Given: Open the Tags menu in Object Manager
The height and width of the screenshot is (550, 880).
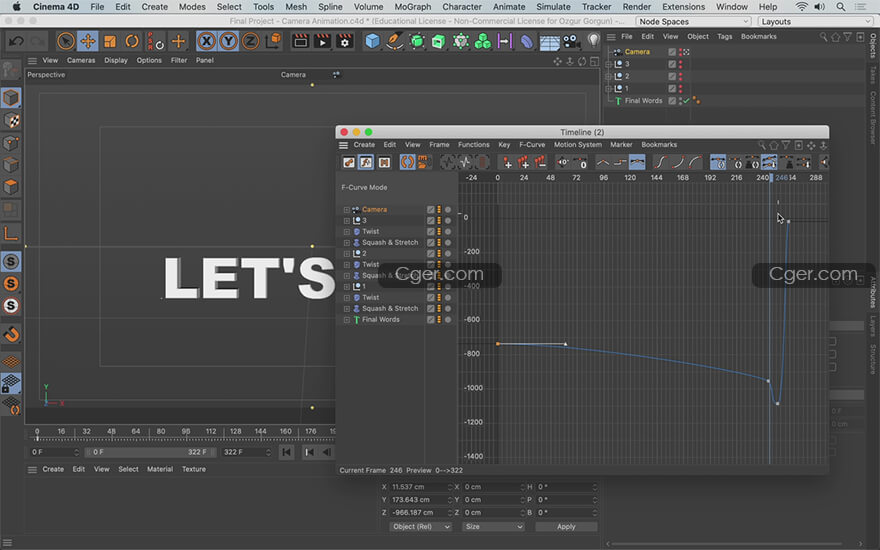Looking at the screenshot, I should (x=725, y=36).
